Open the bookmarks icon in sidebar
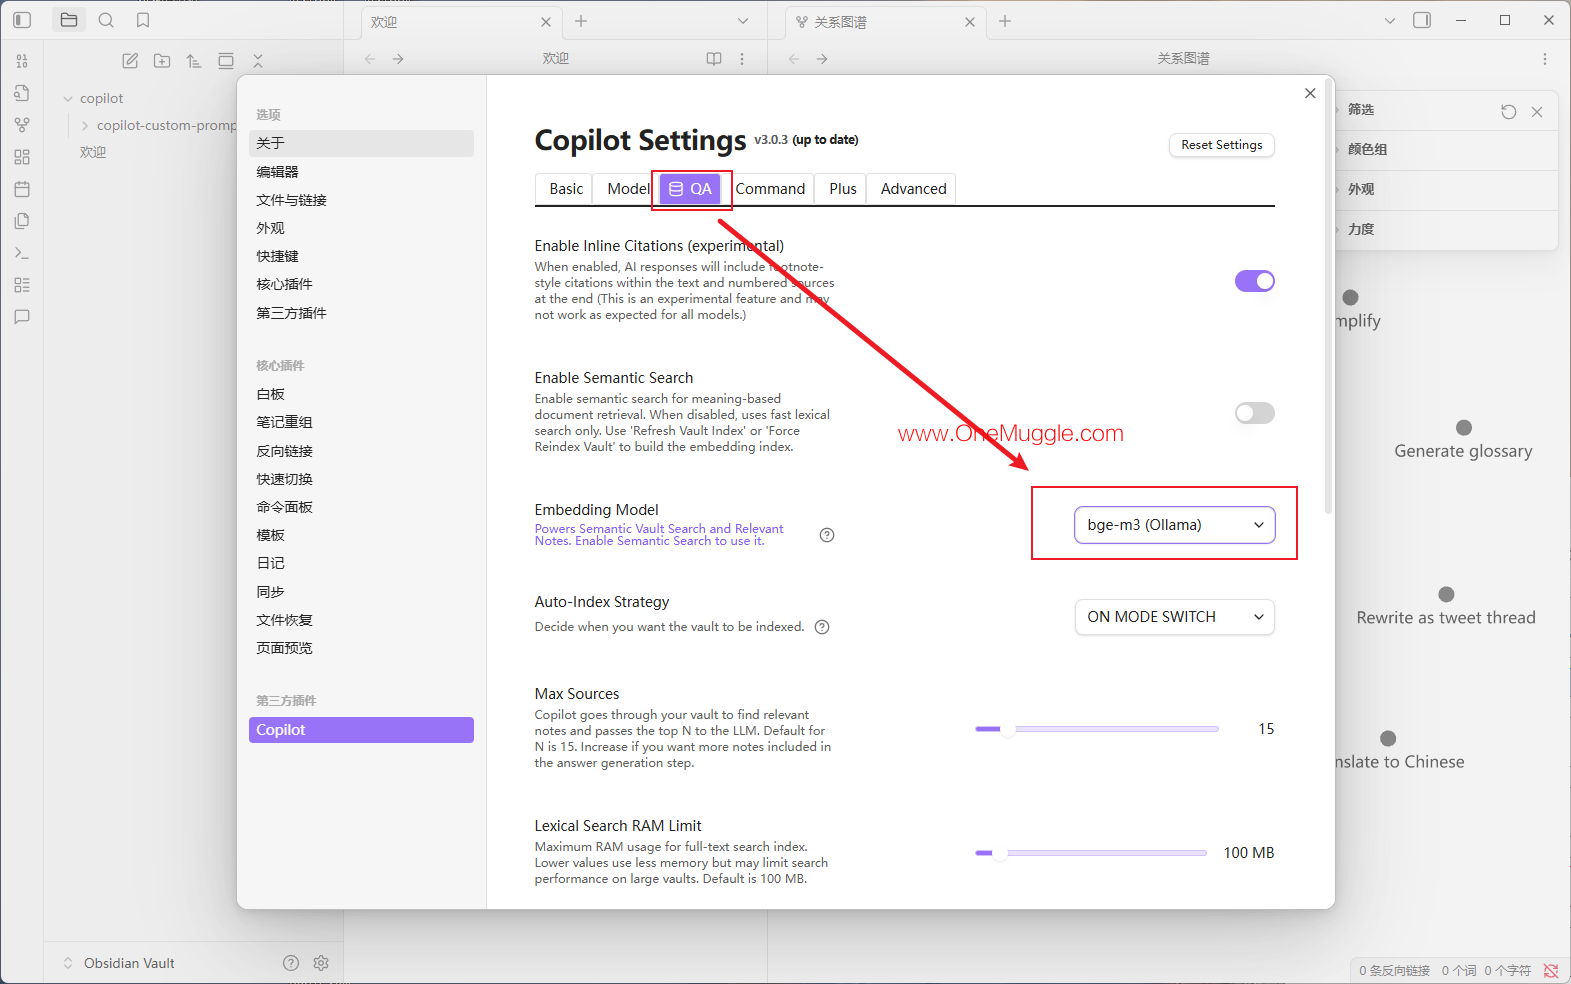The height and width of the screenshot is (984, 1571). [143, 20]
